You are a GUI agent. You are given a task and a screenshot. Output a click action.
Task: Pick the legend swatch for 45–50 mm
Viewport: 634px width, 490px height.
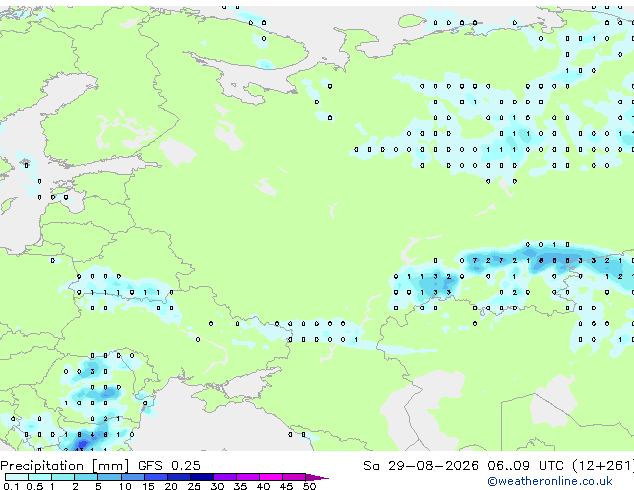(294, 477)
